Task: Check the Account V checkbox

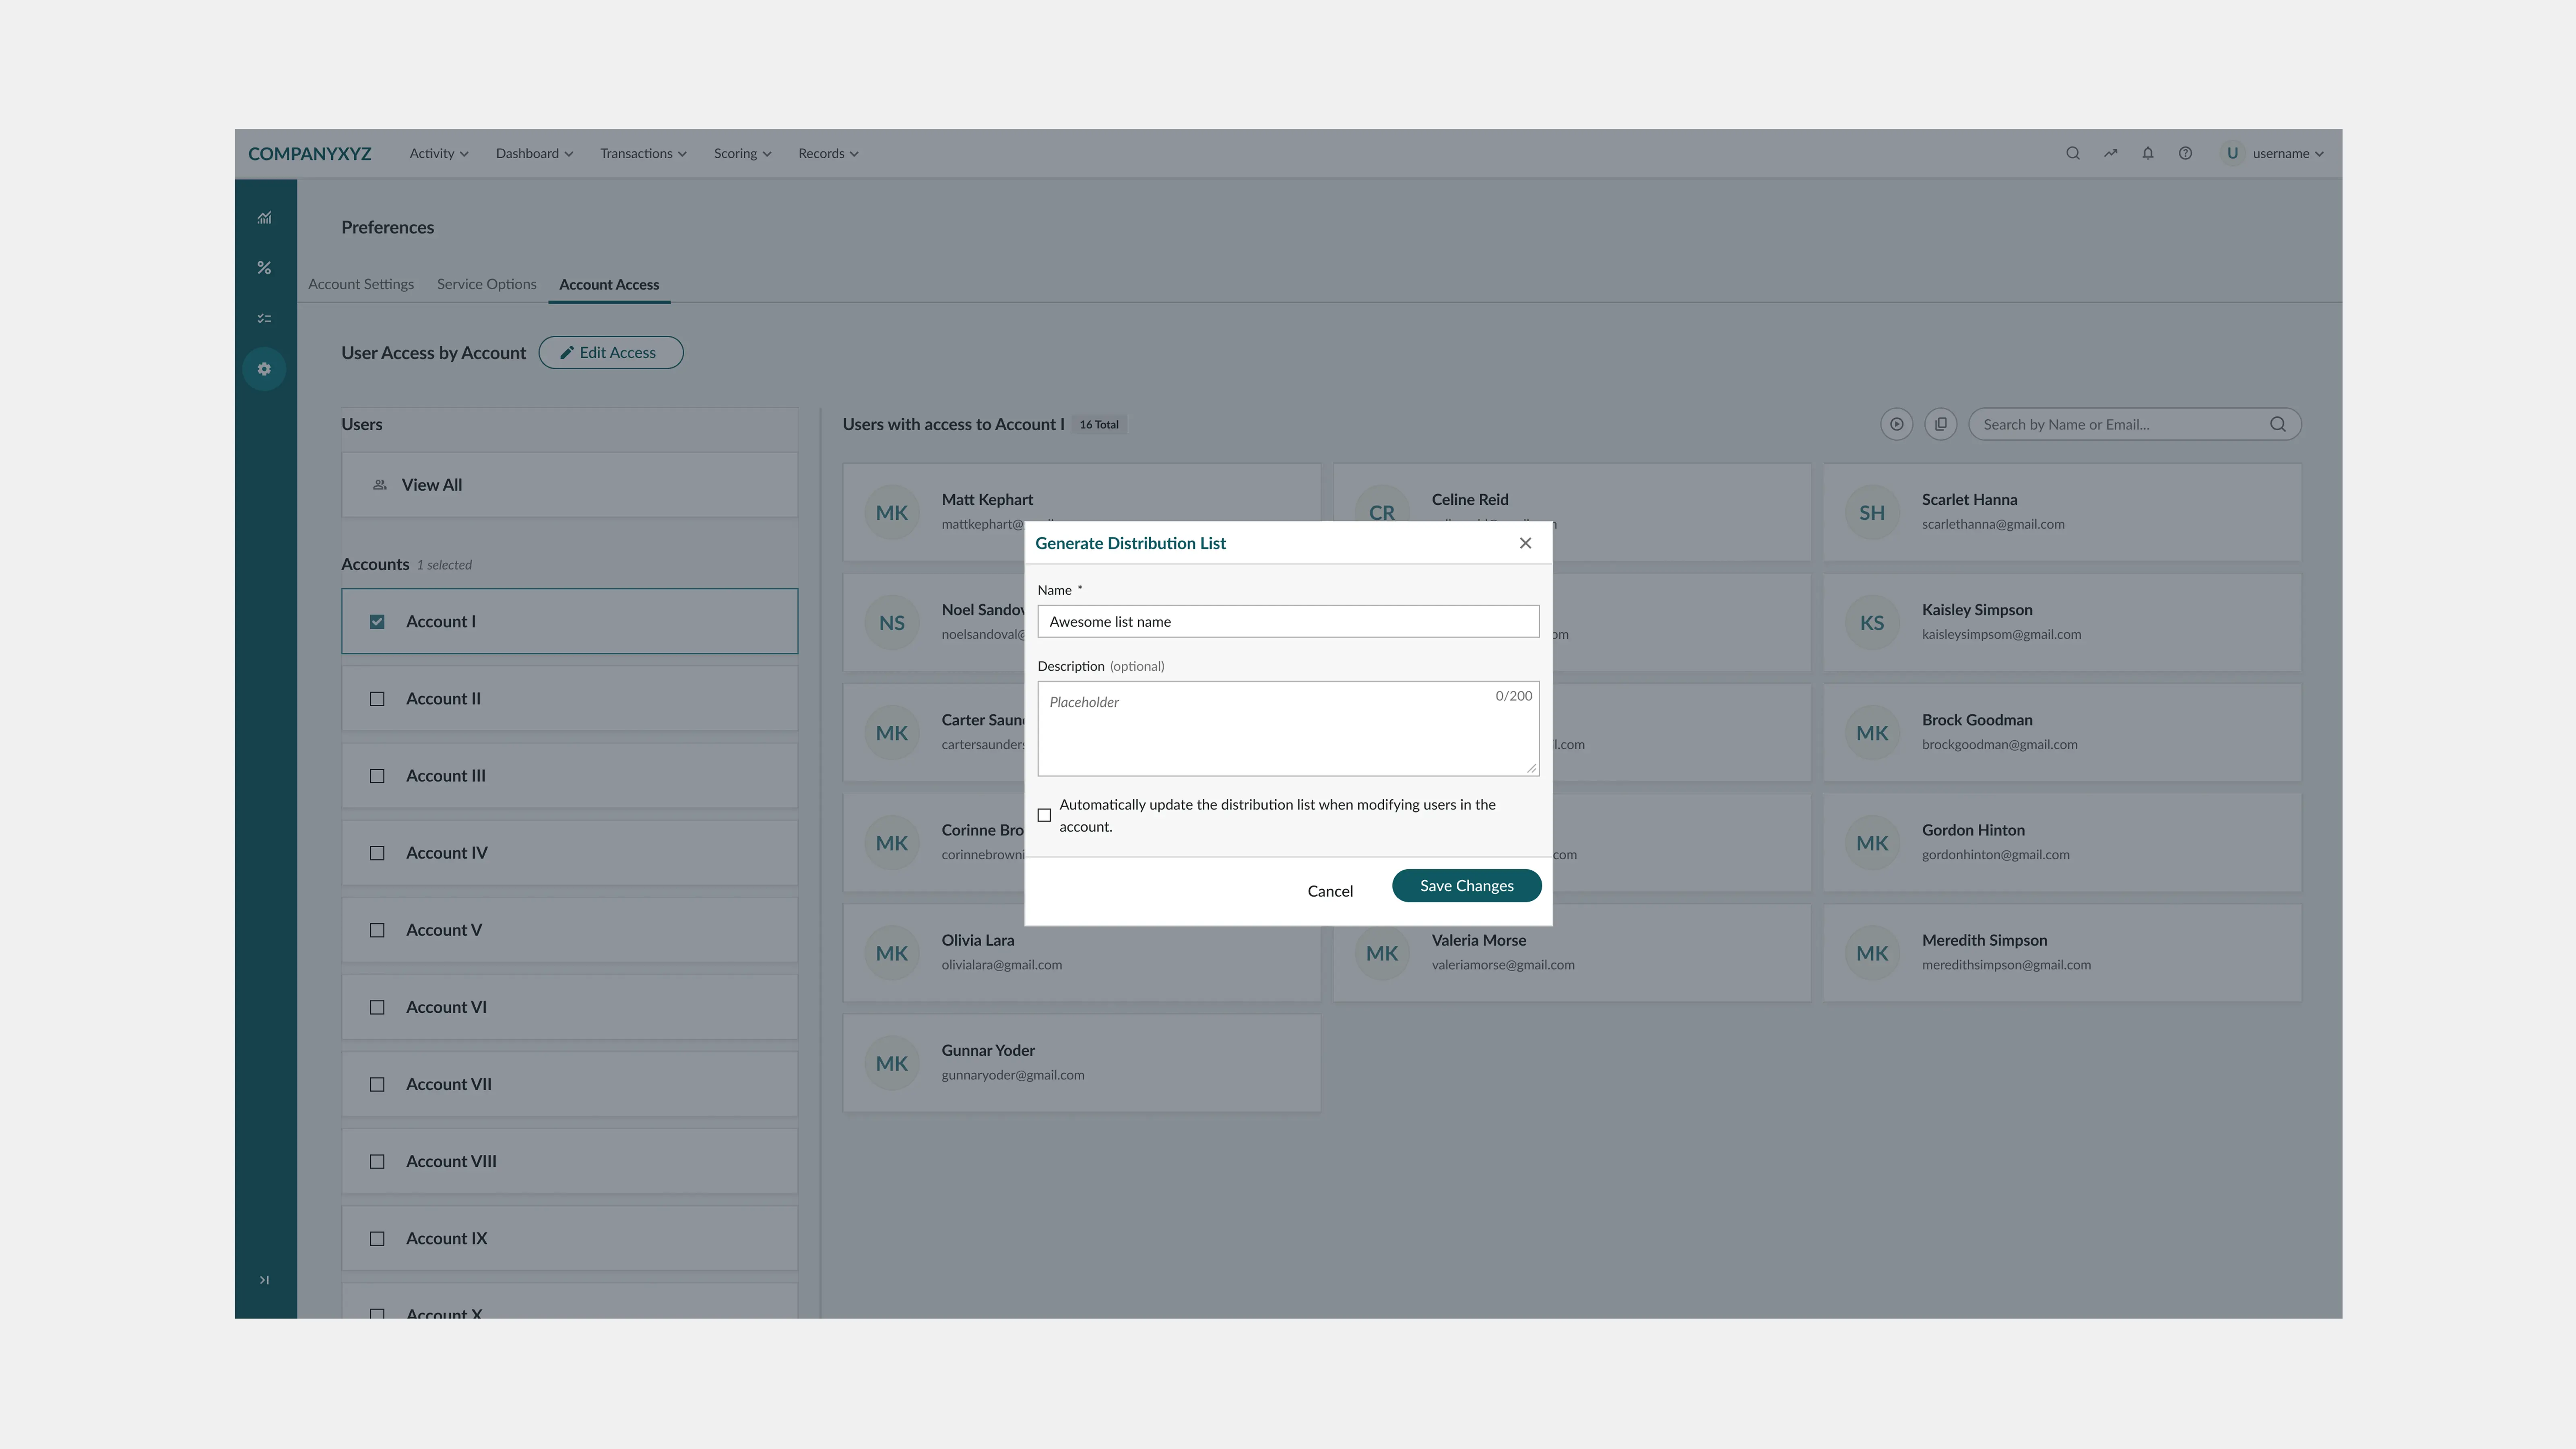Action: (377, 930)
